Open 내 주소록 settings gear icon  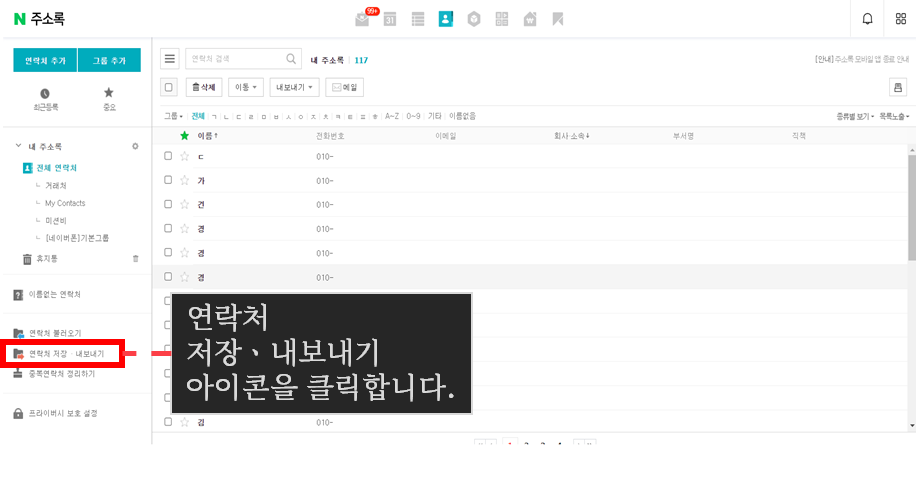click(135, 146)
